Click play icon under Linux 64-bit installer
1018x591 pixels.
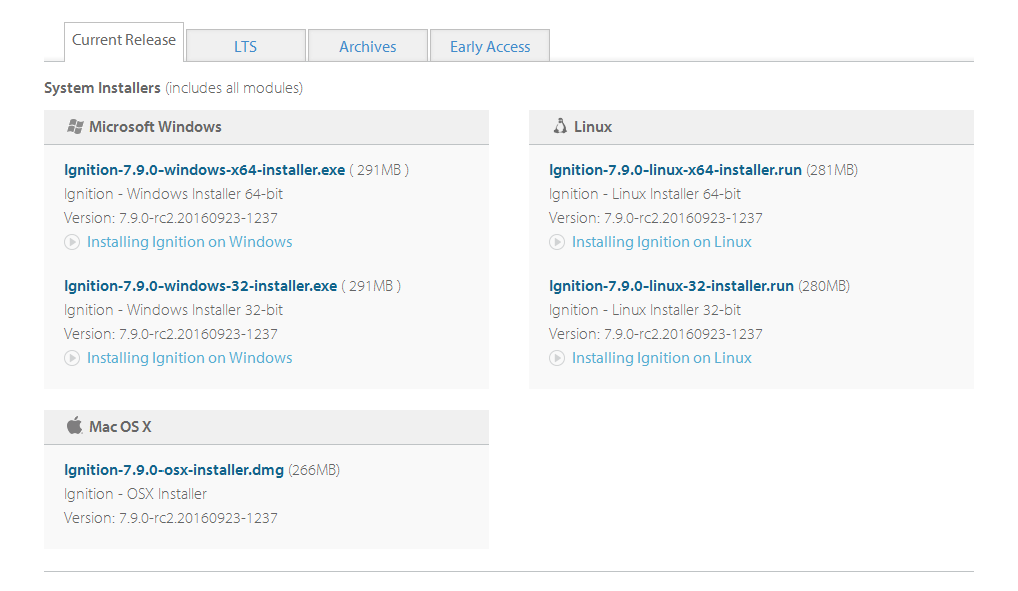pyautogui.click(x=557, y=242)
